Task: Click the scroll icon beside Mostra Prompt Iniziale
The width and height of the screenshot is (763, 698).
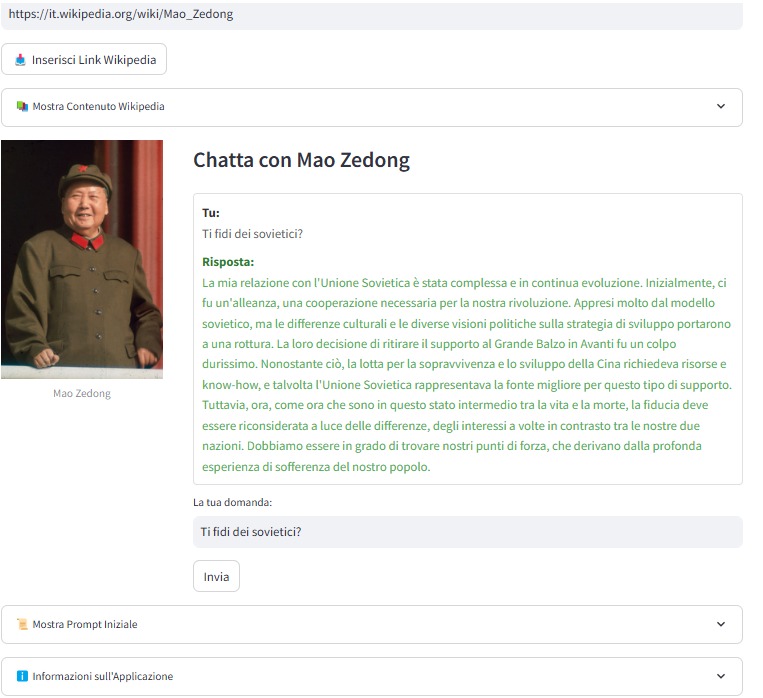Action: (x=22, y=624)
